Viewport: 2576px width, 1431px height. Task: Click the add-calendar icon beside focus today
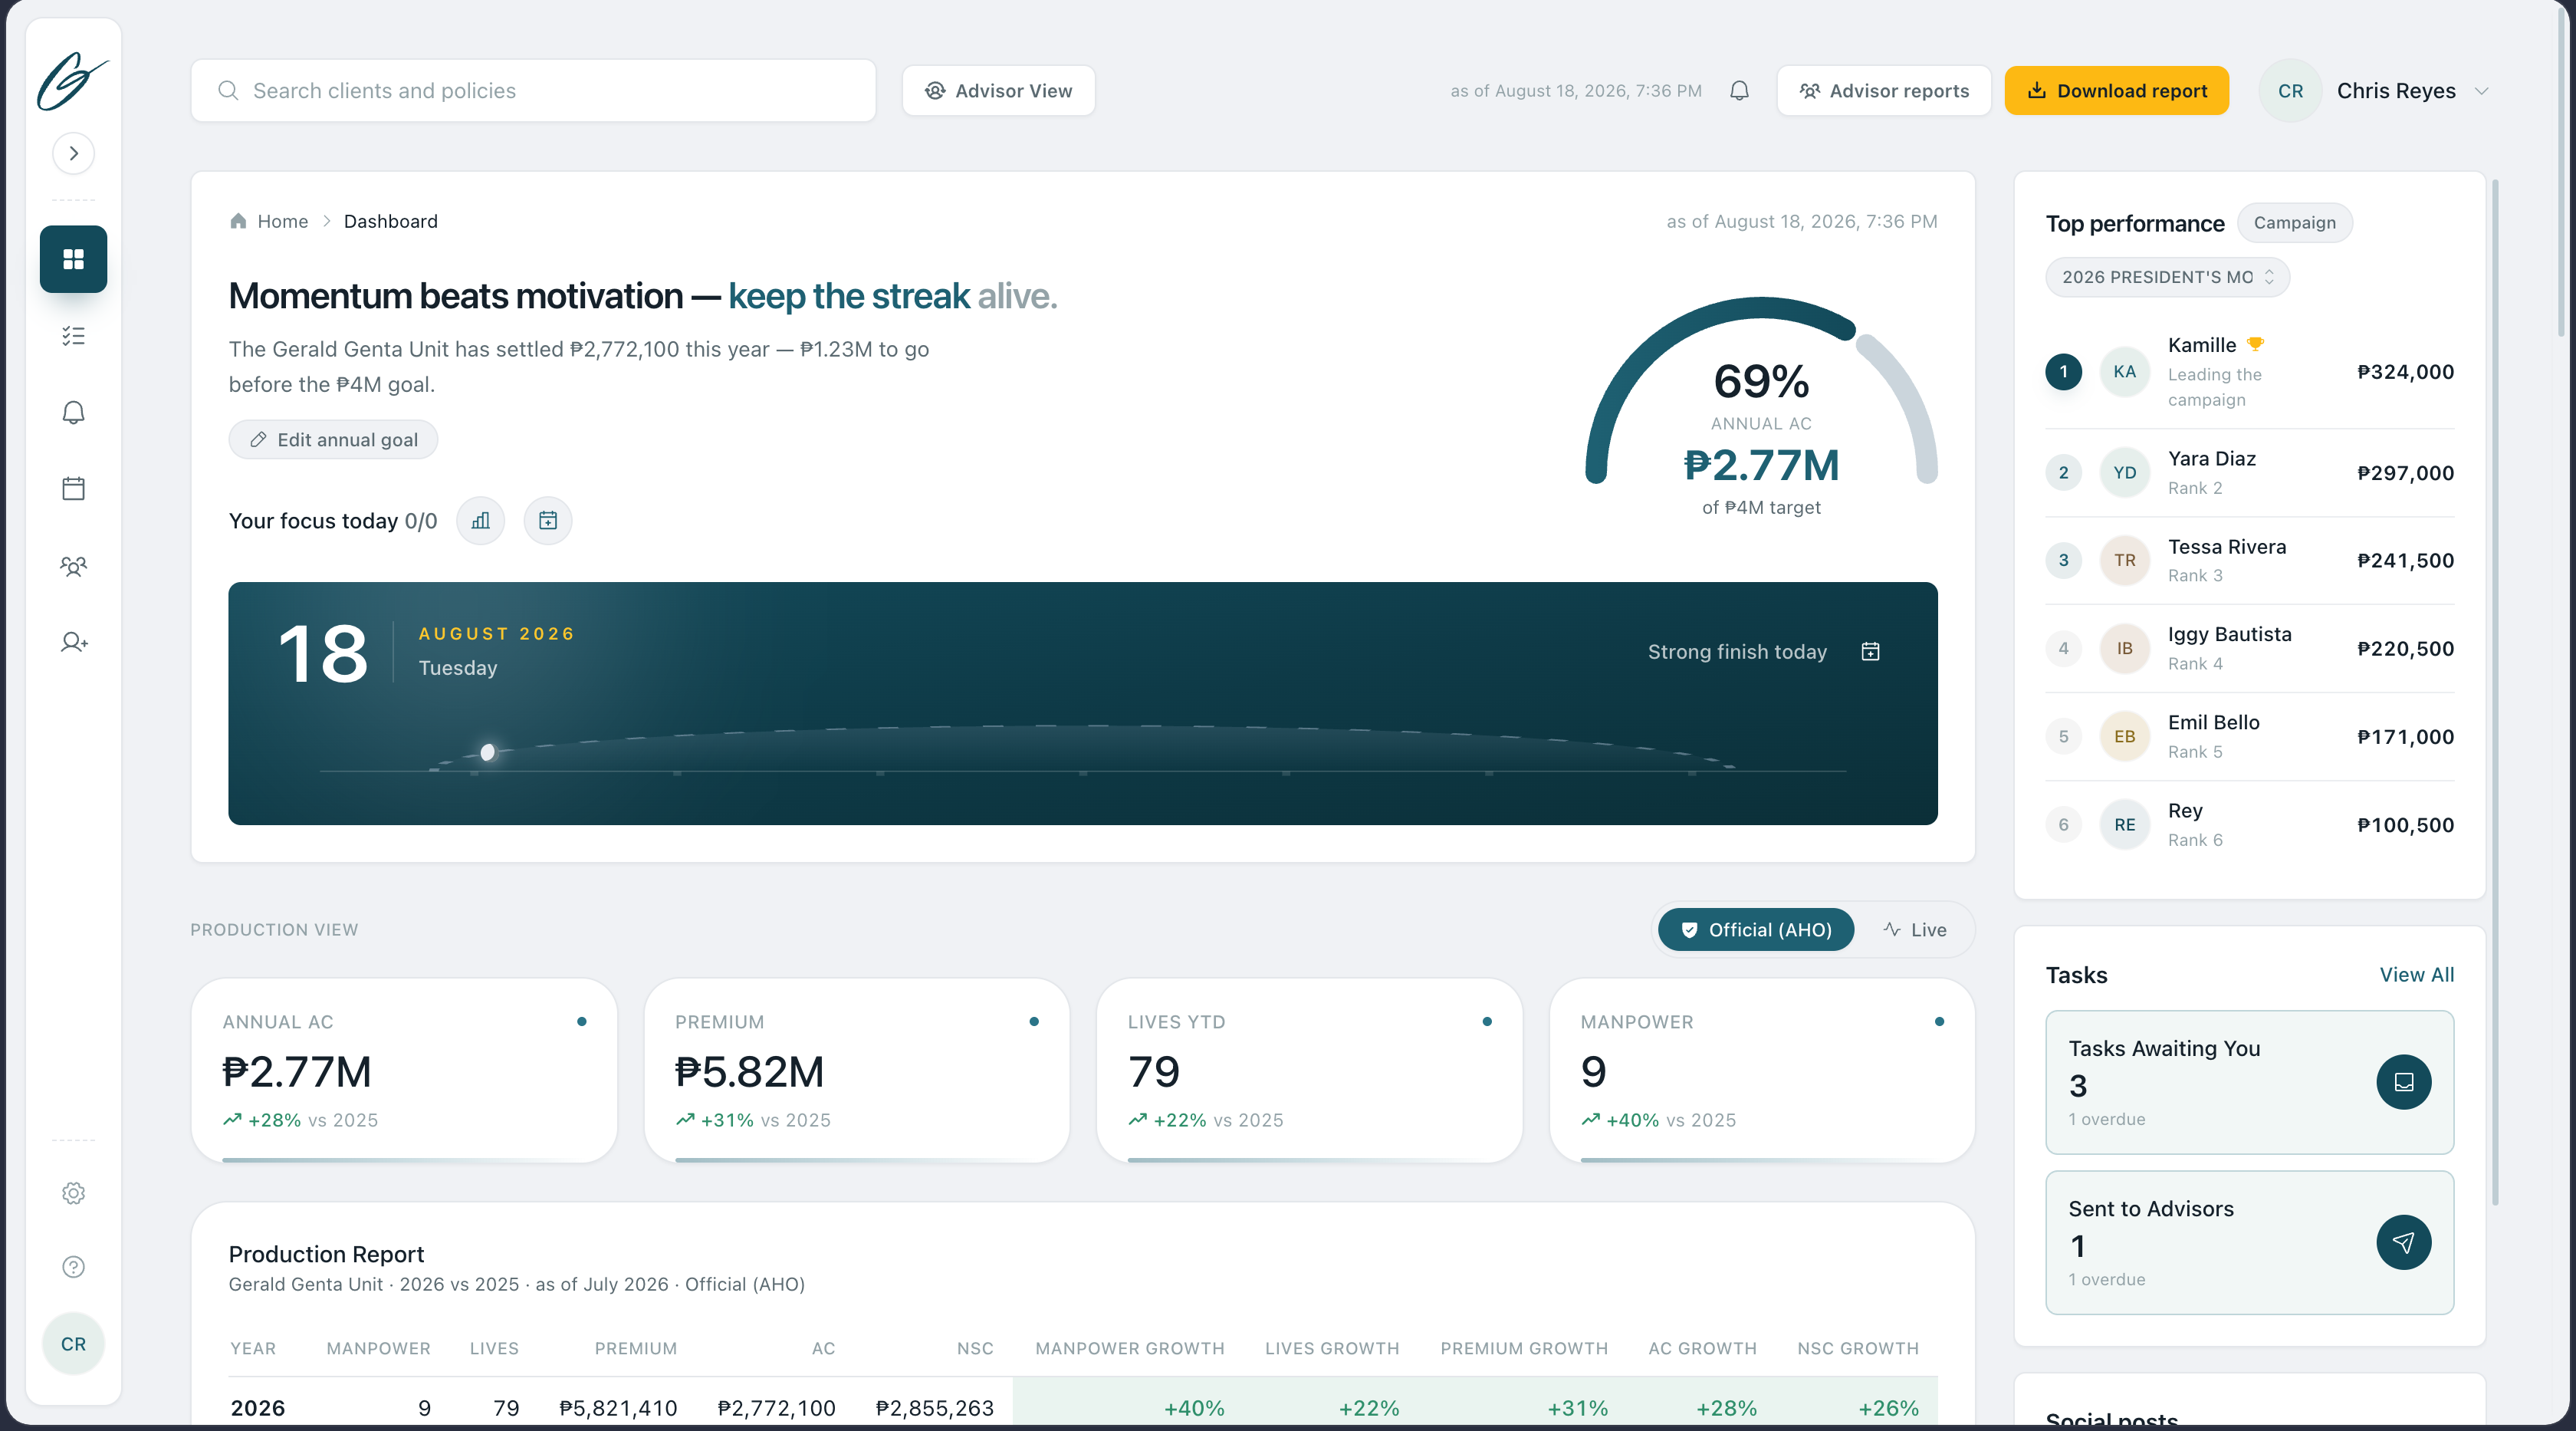548,520
